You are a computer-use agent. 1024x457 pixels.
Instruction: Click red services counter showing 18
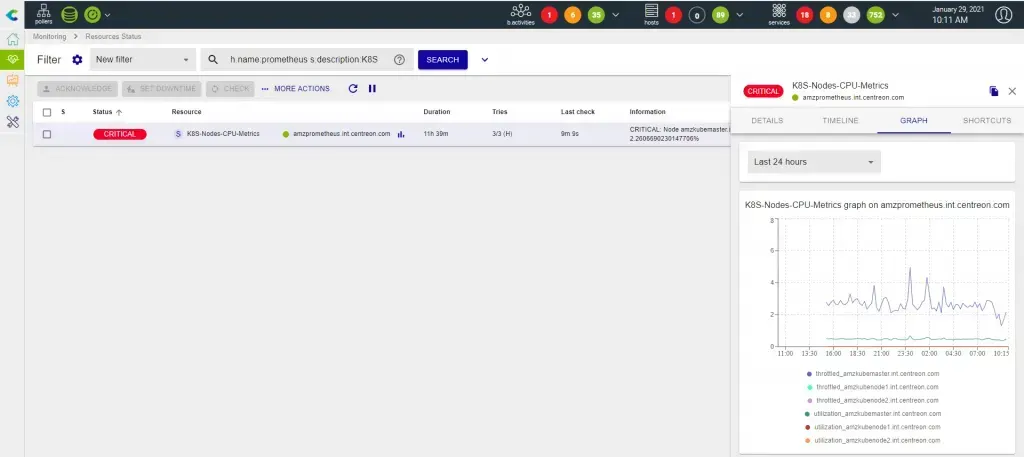tap(805, 15)
